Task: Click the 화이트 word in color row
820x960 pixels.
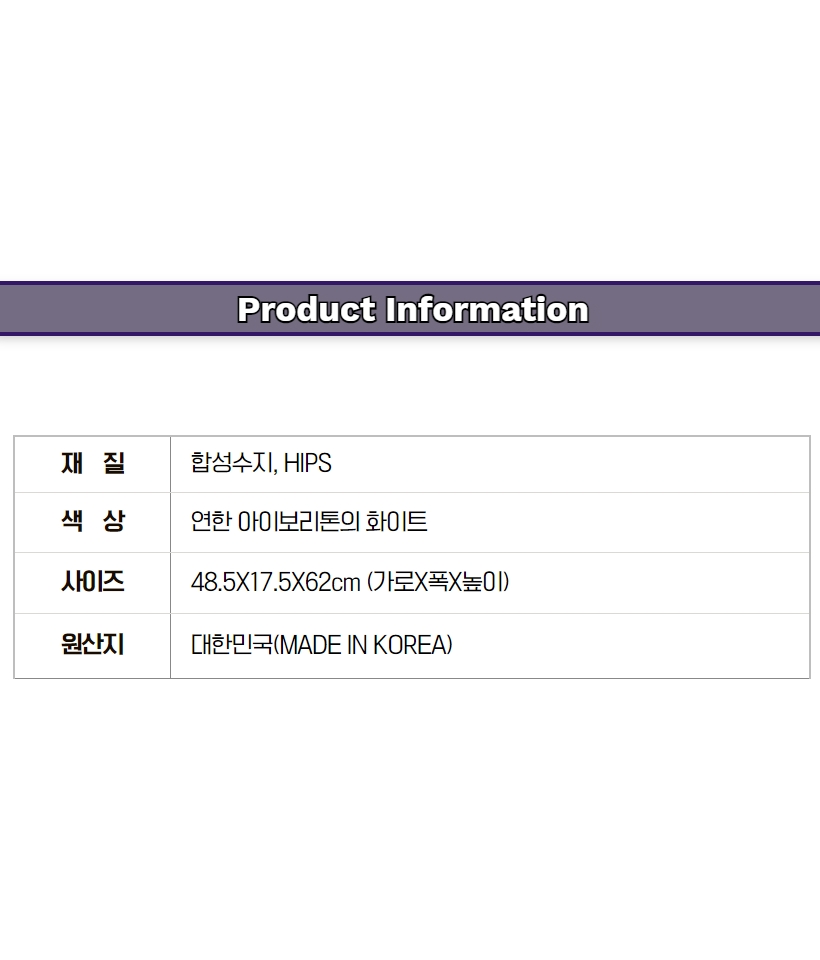Action: (x=396, y=522)
